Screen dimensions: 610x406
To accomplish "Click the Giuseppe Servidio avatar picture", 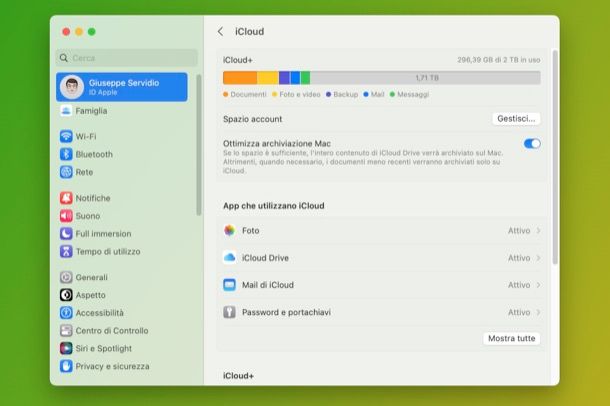I will (x=72, y=87).
